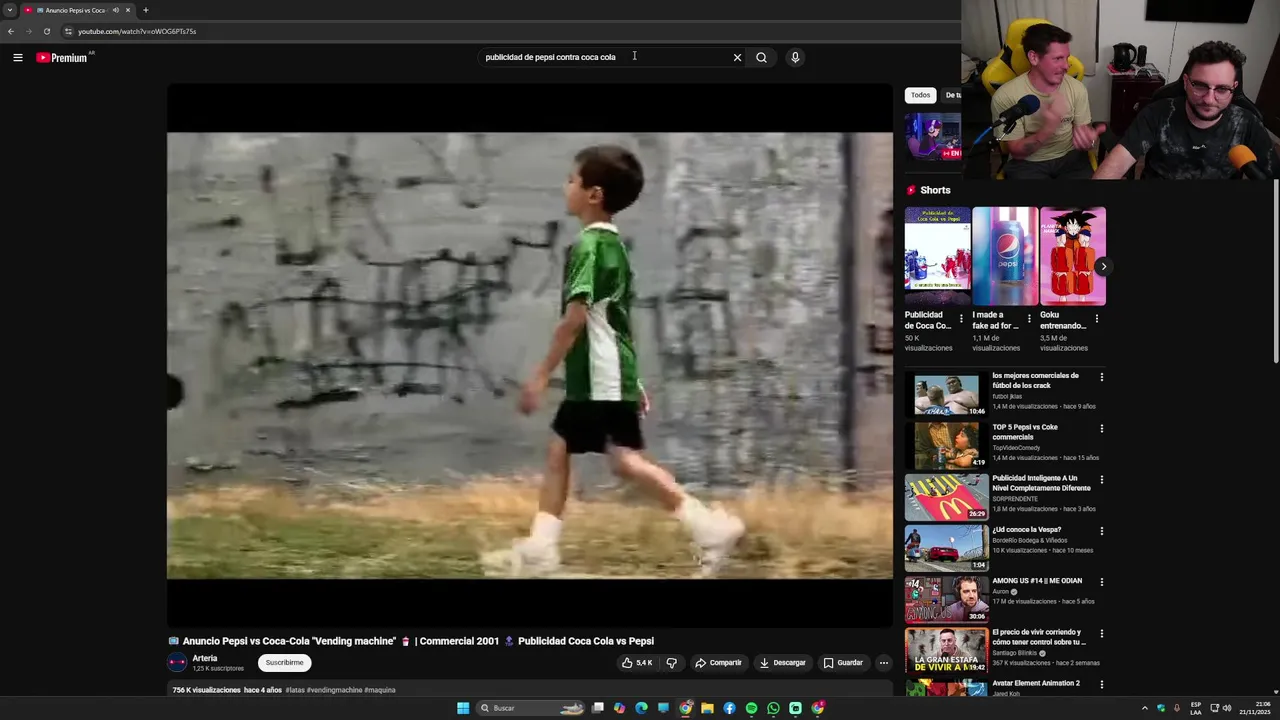This screenshot has width=1280, height=720.
Task: Open the Windows Start menu
Action: coord(463,708)
